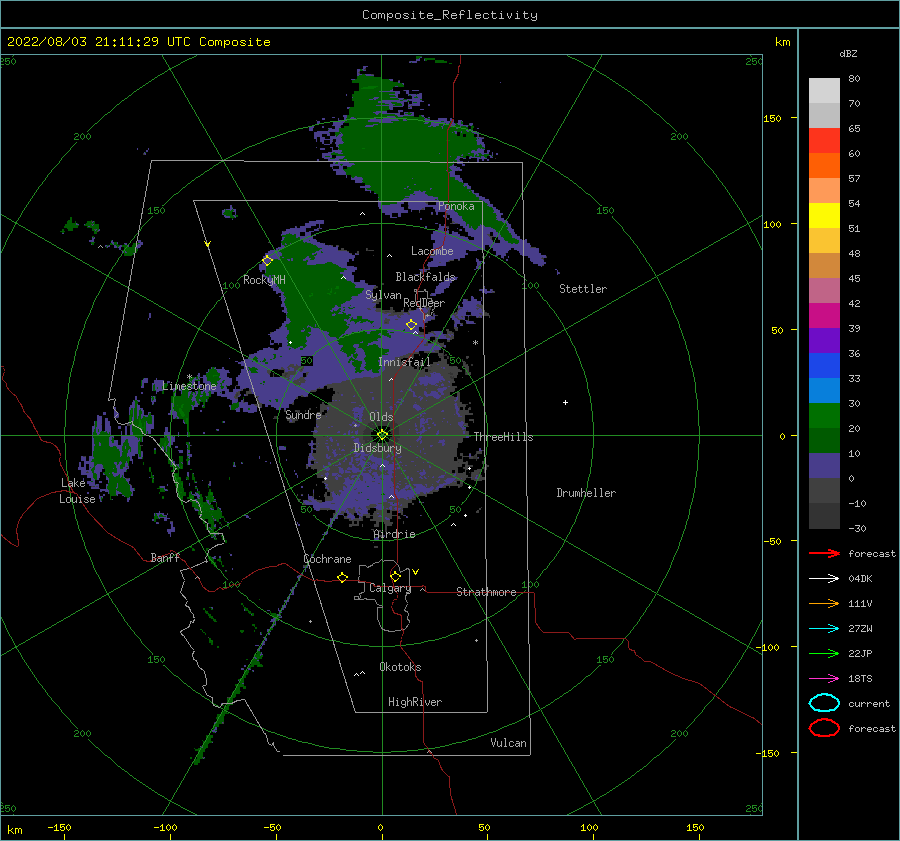Click the Blackfalds label on the map
Viewport: 900px width, 841px height.
(425, 277)
